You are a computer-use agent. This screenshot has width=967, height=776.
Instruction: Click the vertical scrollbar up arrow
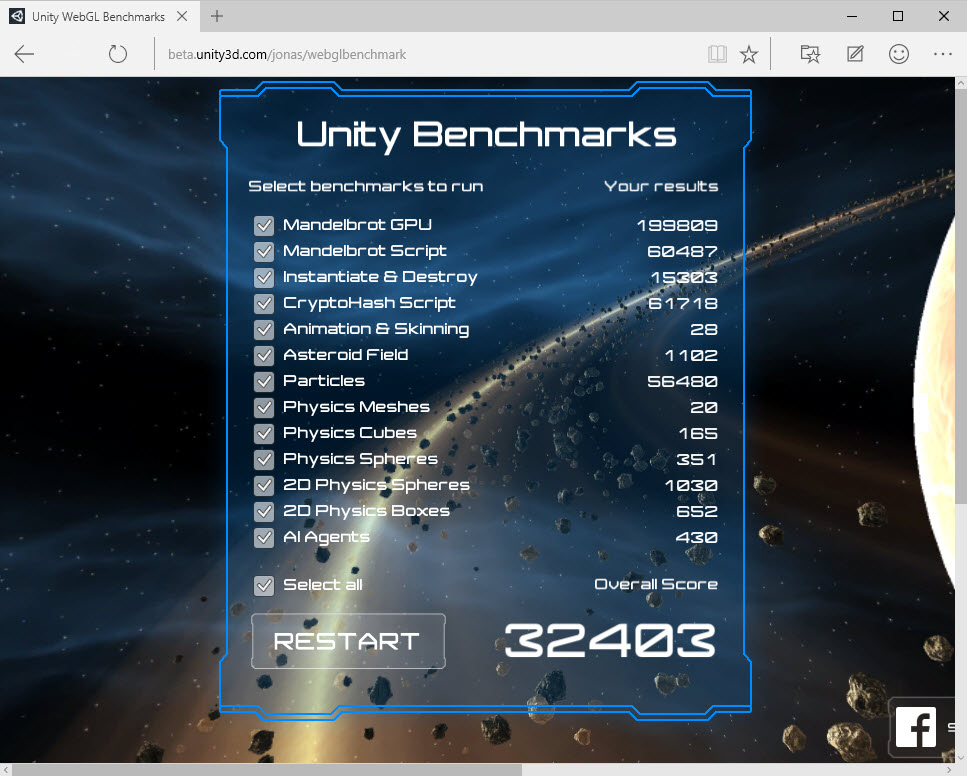tap(961, 83)
